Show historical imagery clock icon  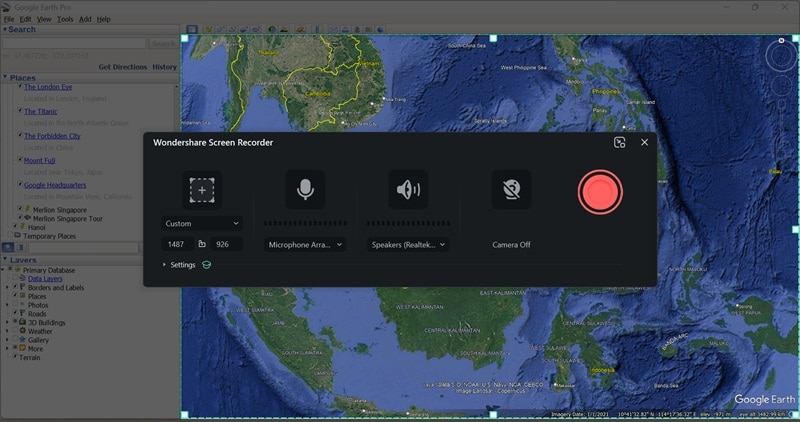pyautogui.click(x=272, y=30)
